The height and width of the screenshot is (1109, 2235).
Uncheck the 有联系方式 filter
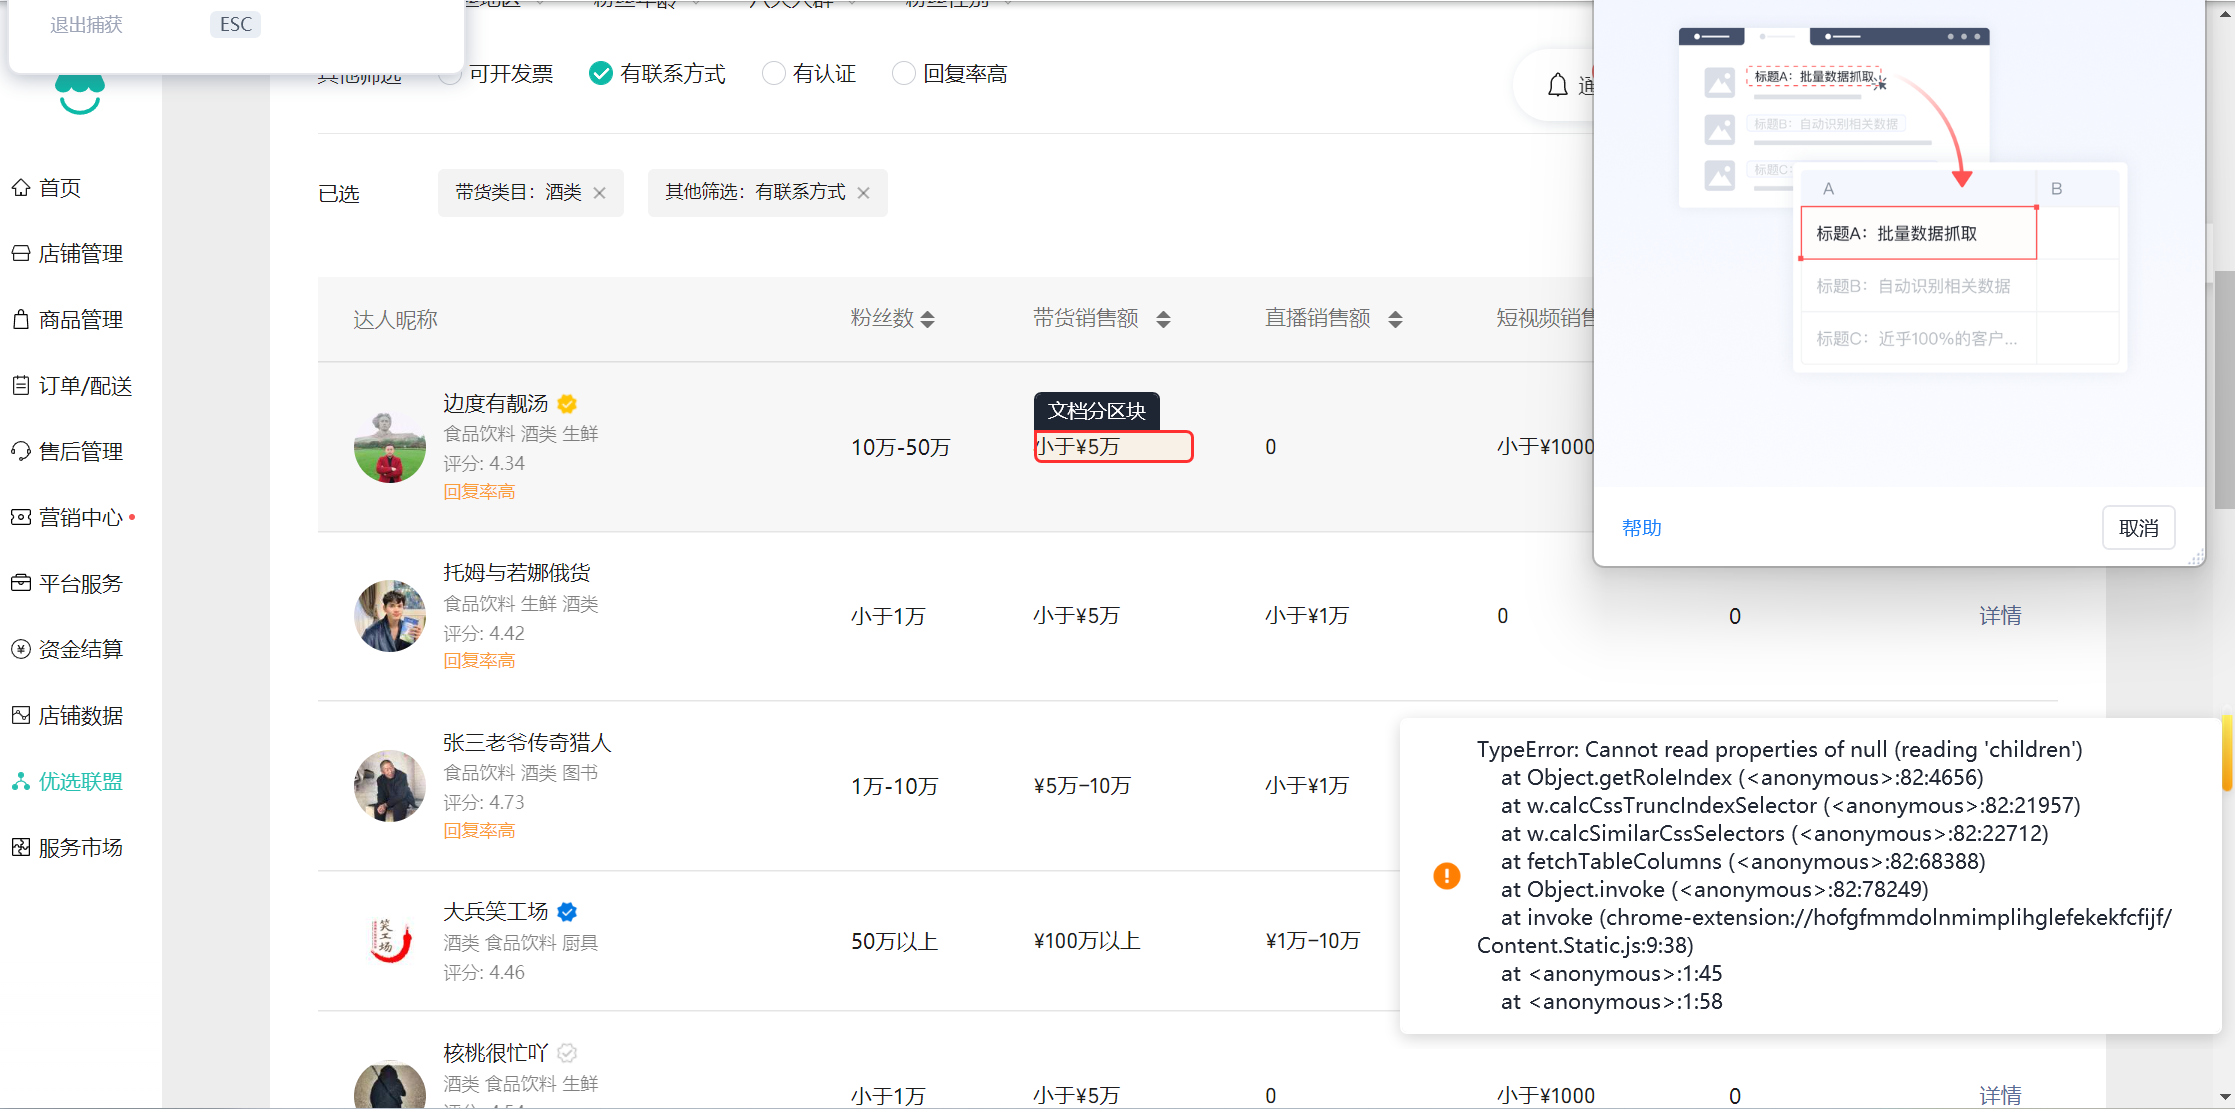(x=601, y=73)
